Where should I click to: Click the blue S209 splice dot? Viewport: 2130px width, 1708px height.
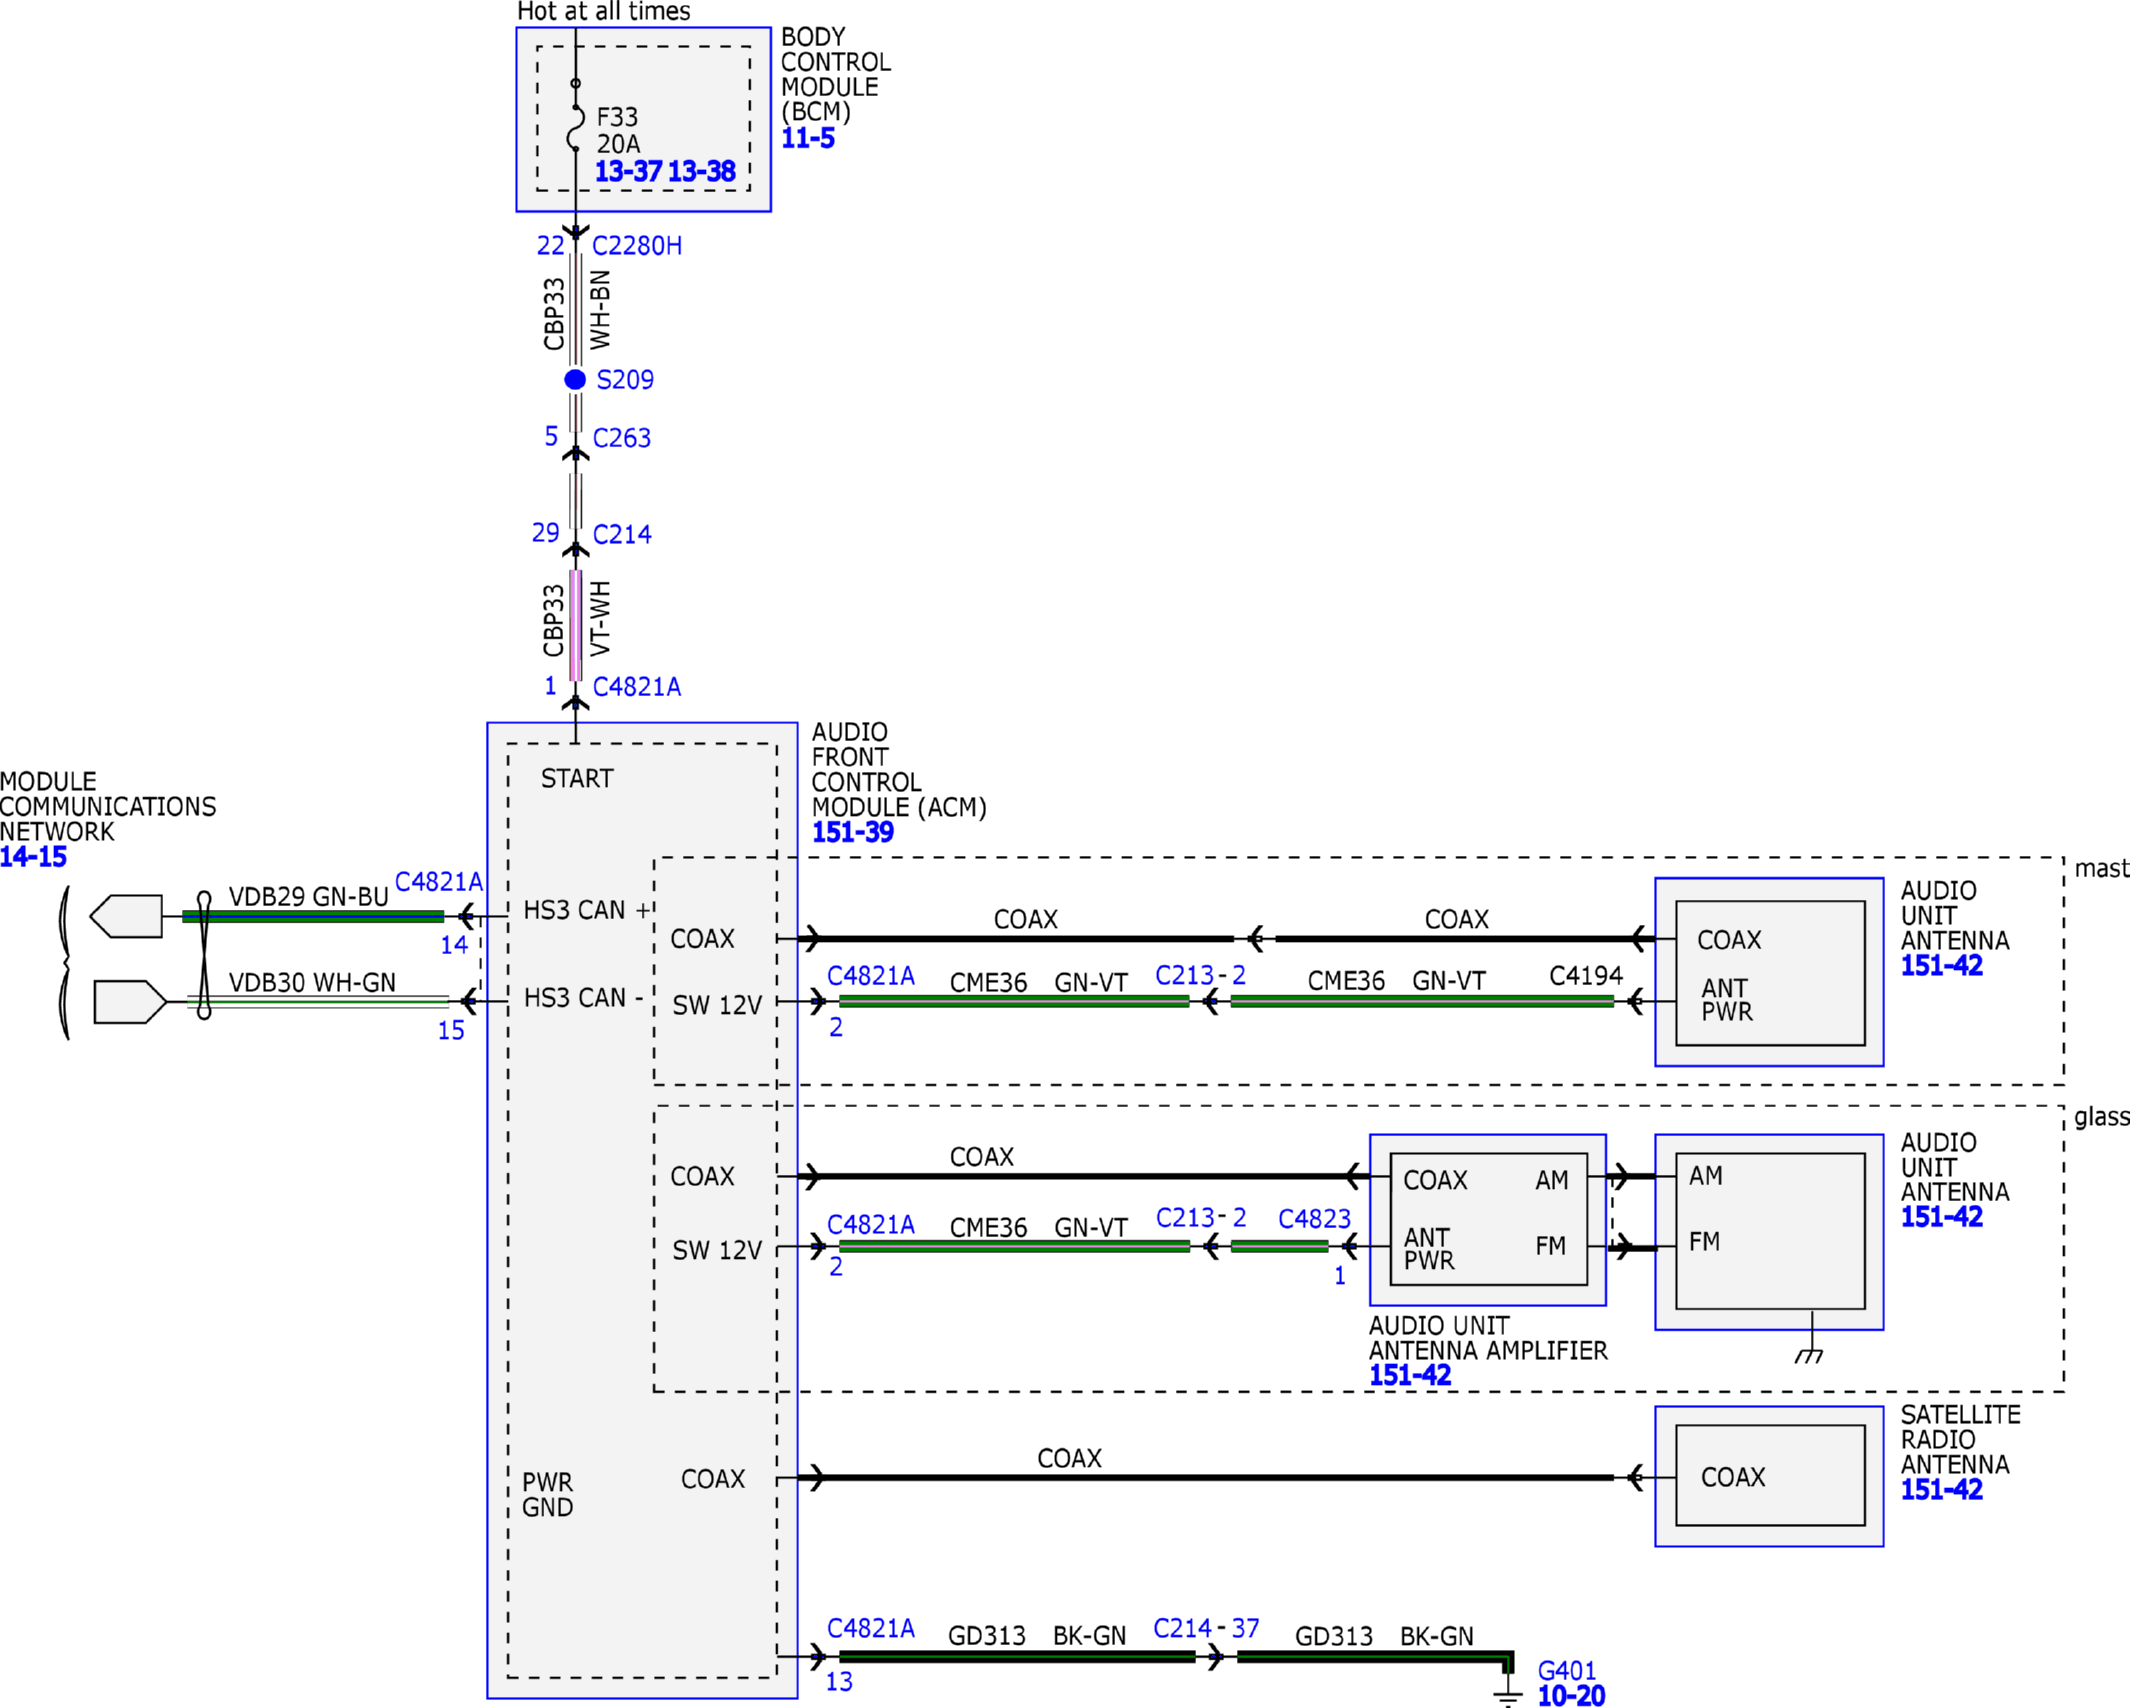pos(575,379)
